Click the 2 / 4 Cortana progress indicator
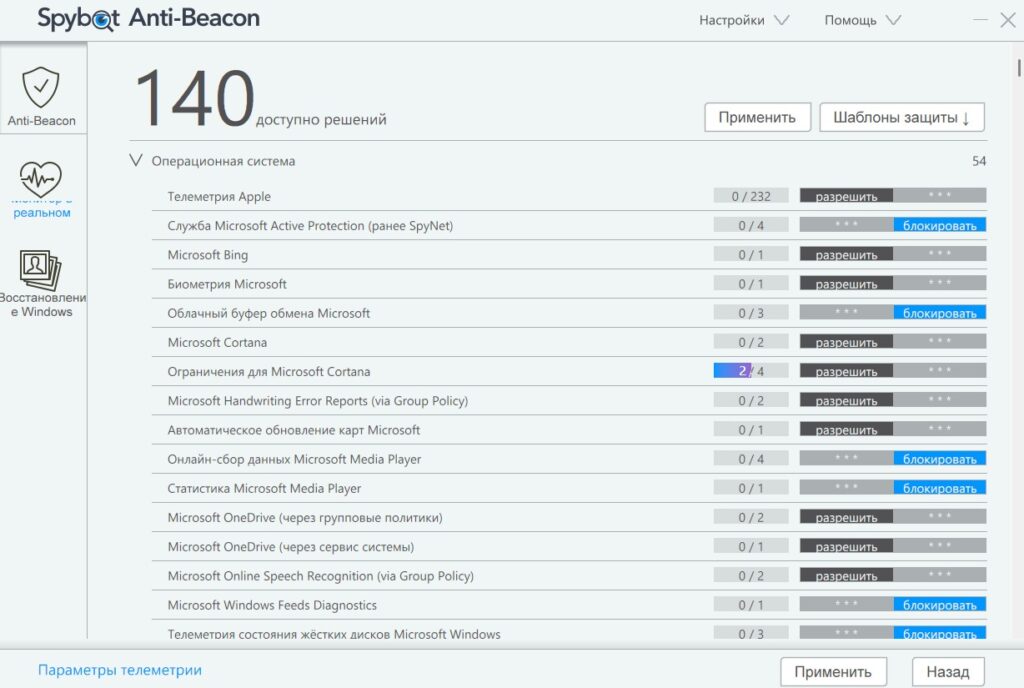The height and width of the screenshot is (688, 1024). pyautogui.click(x=751, y=371)
